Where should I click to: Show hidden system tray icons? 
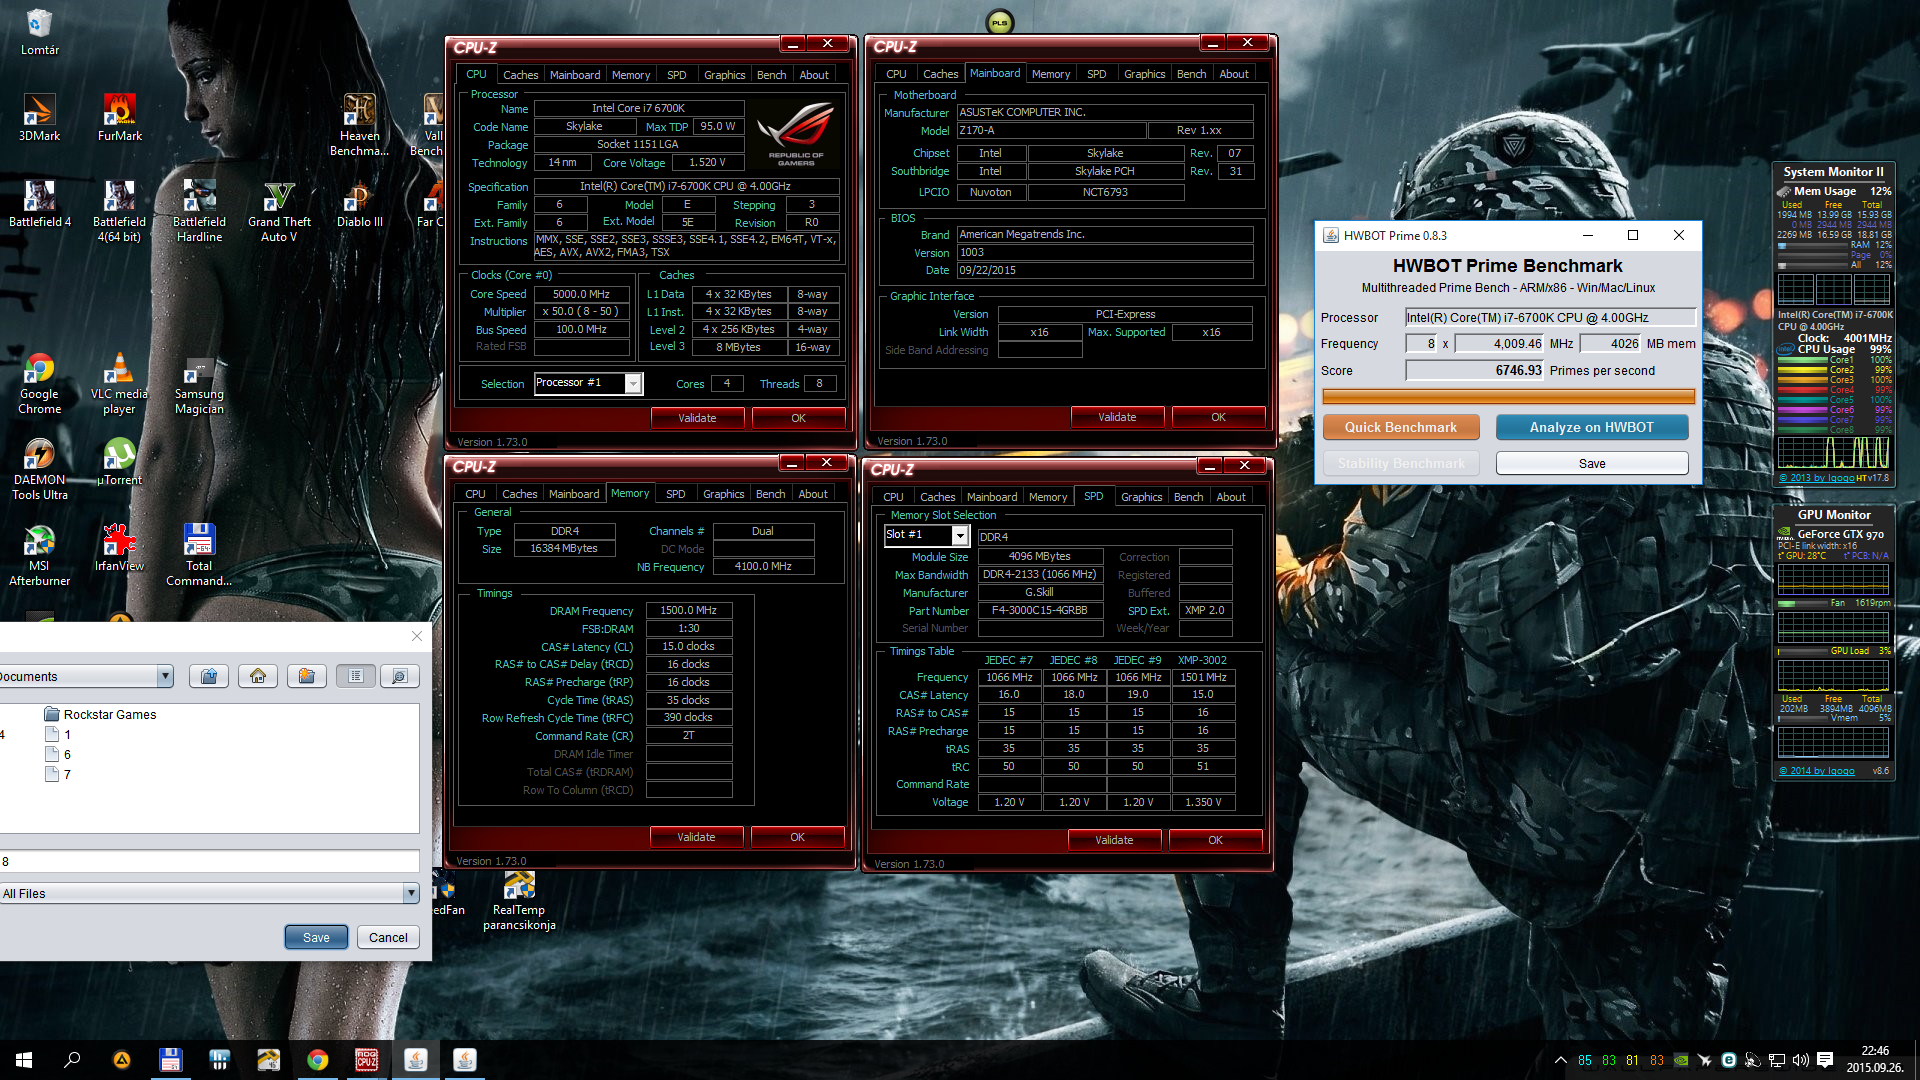[1560, 1060]
